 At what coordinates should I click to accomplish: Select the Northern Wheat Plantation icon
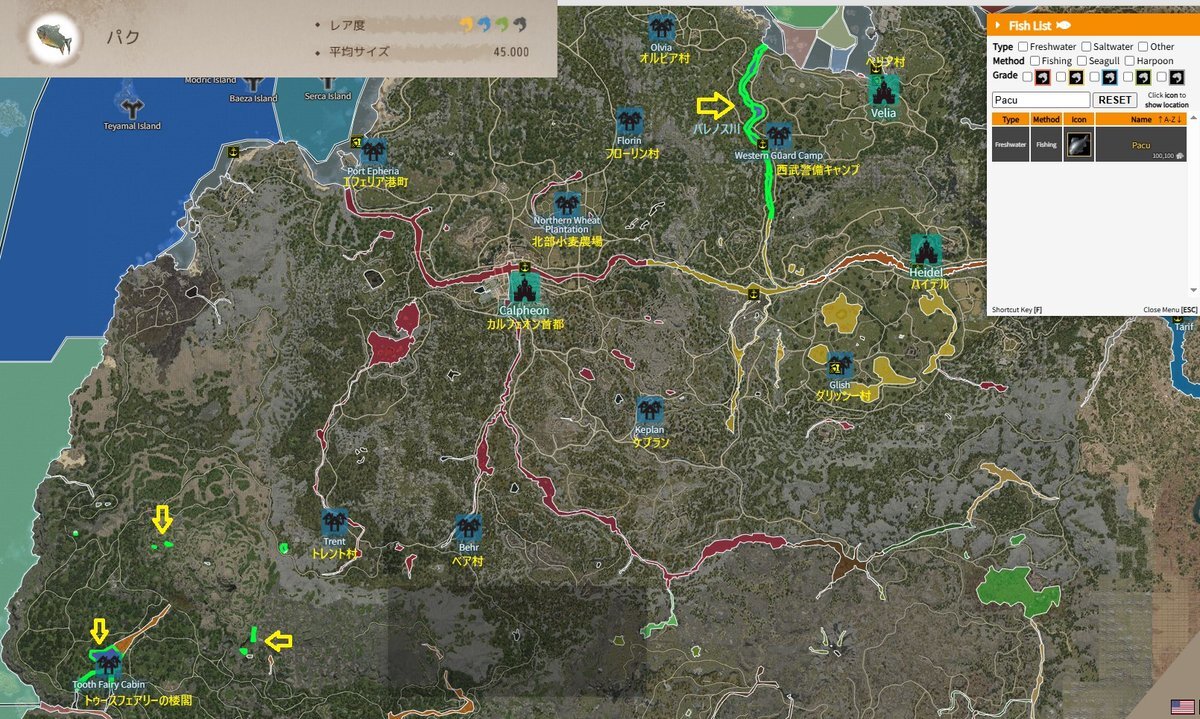[567, 204]
